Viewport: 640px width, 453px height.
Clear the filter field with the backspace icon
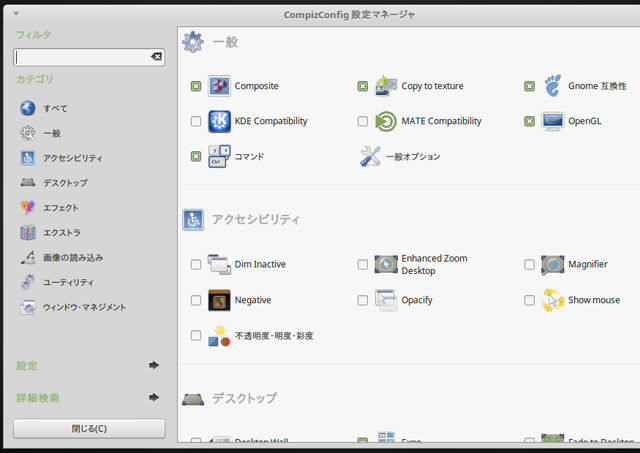click(x=156, y=57)
